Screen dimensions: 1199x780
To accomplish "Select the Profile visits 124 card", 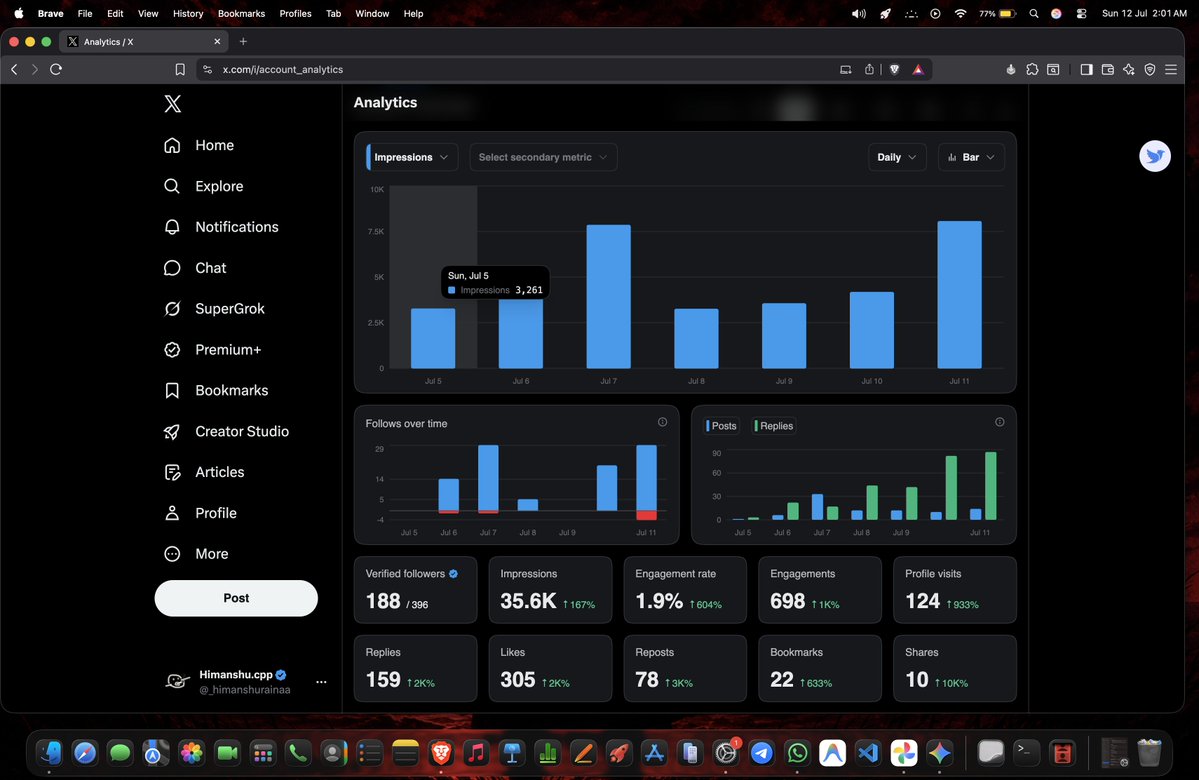I will click(x=955, y=590).
